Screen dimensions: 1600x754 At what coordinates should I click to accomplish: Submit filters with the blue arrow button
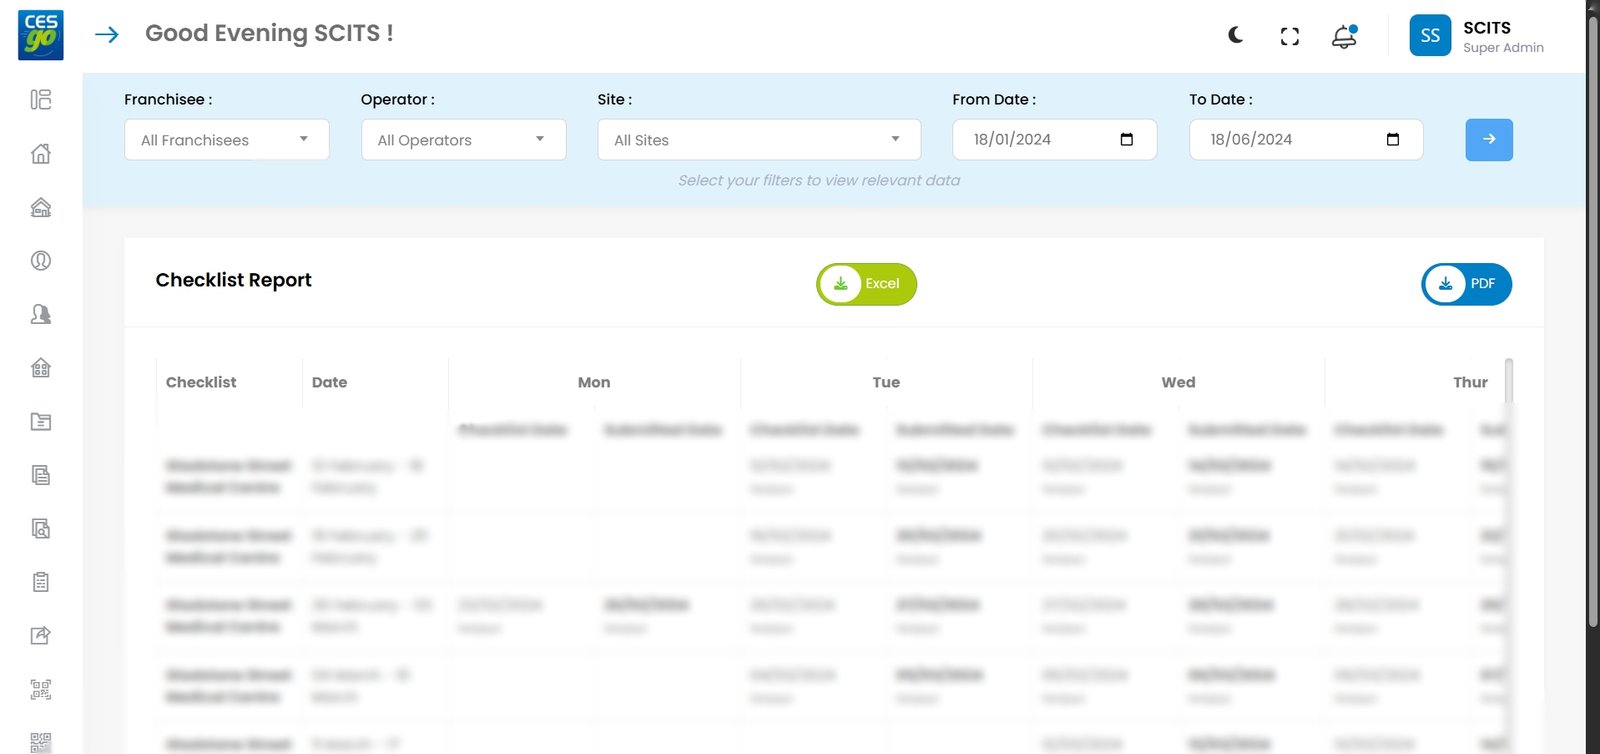(1488, 140)
